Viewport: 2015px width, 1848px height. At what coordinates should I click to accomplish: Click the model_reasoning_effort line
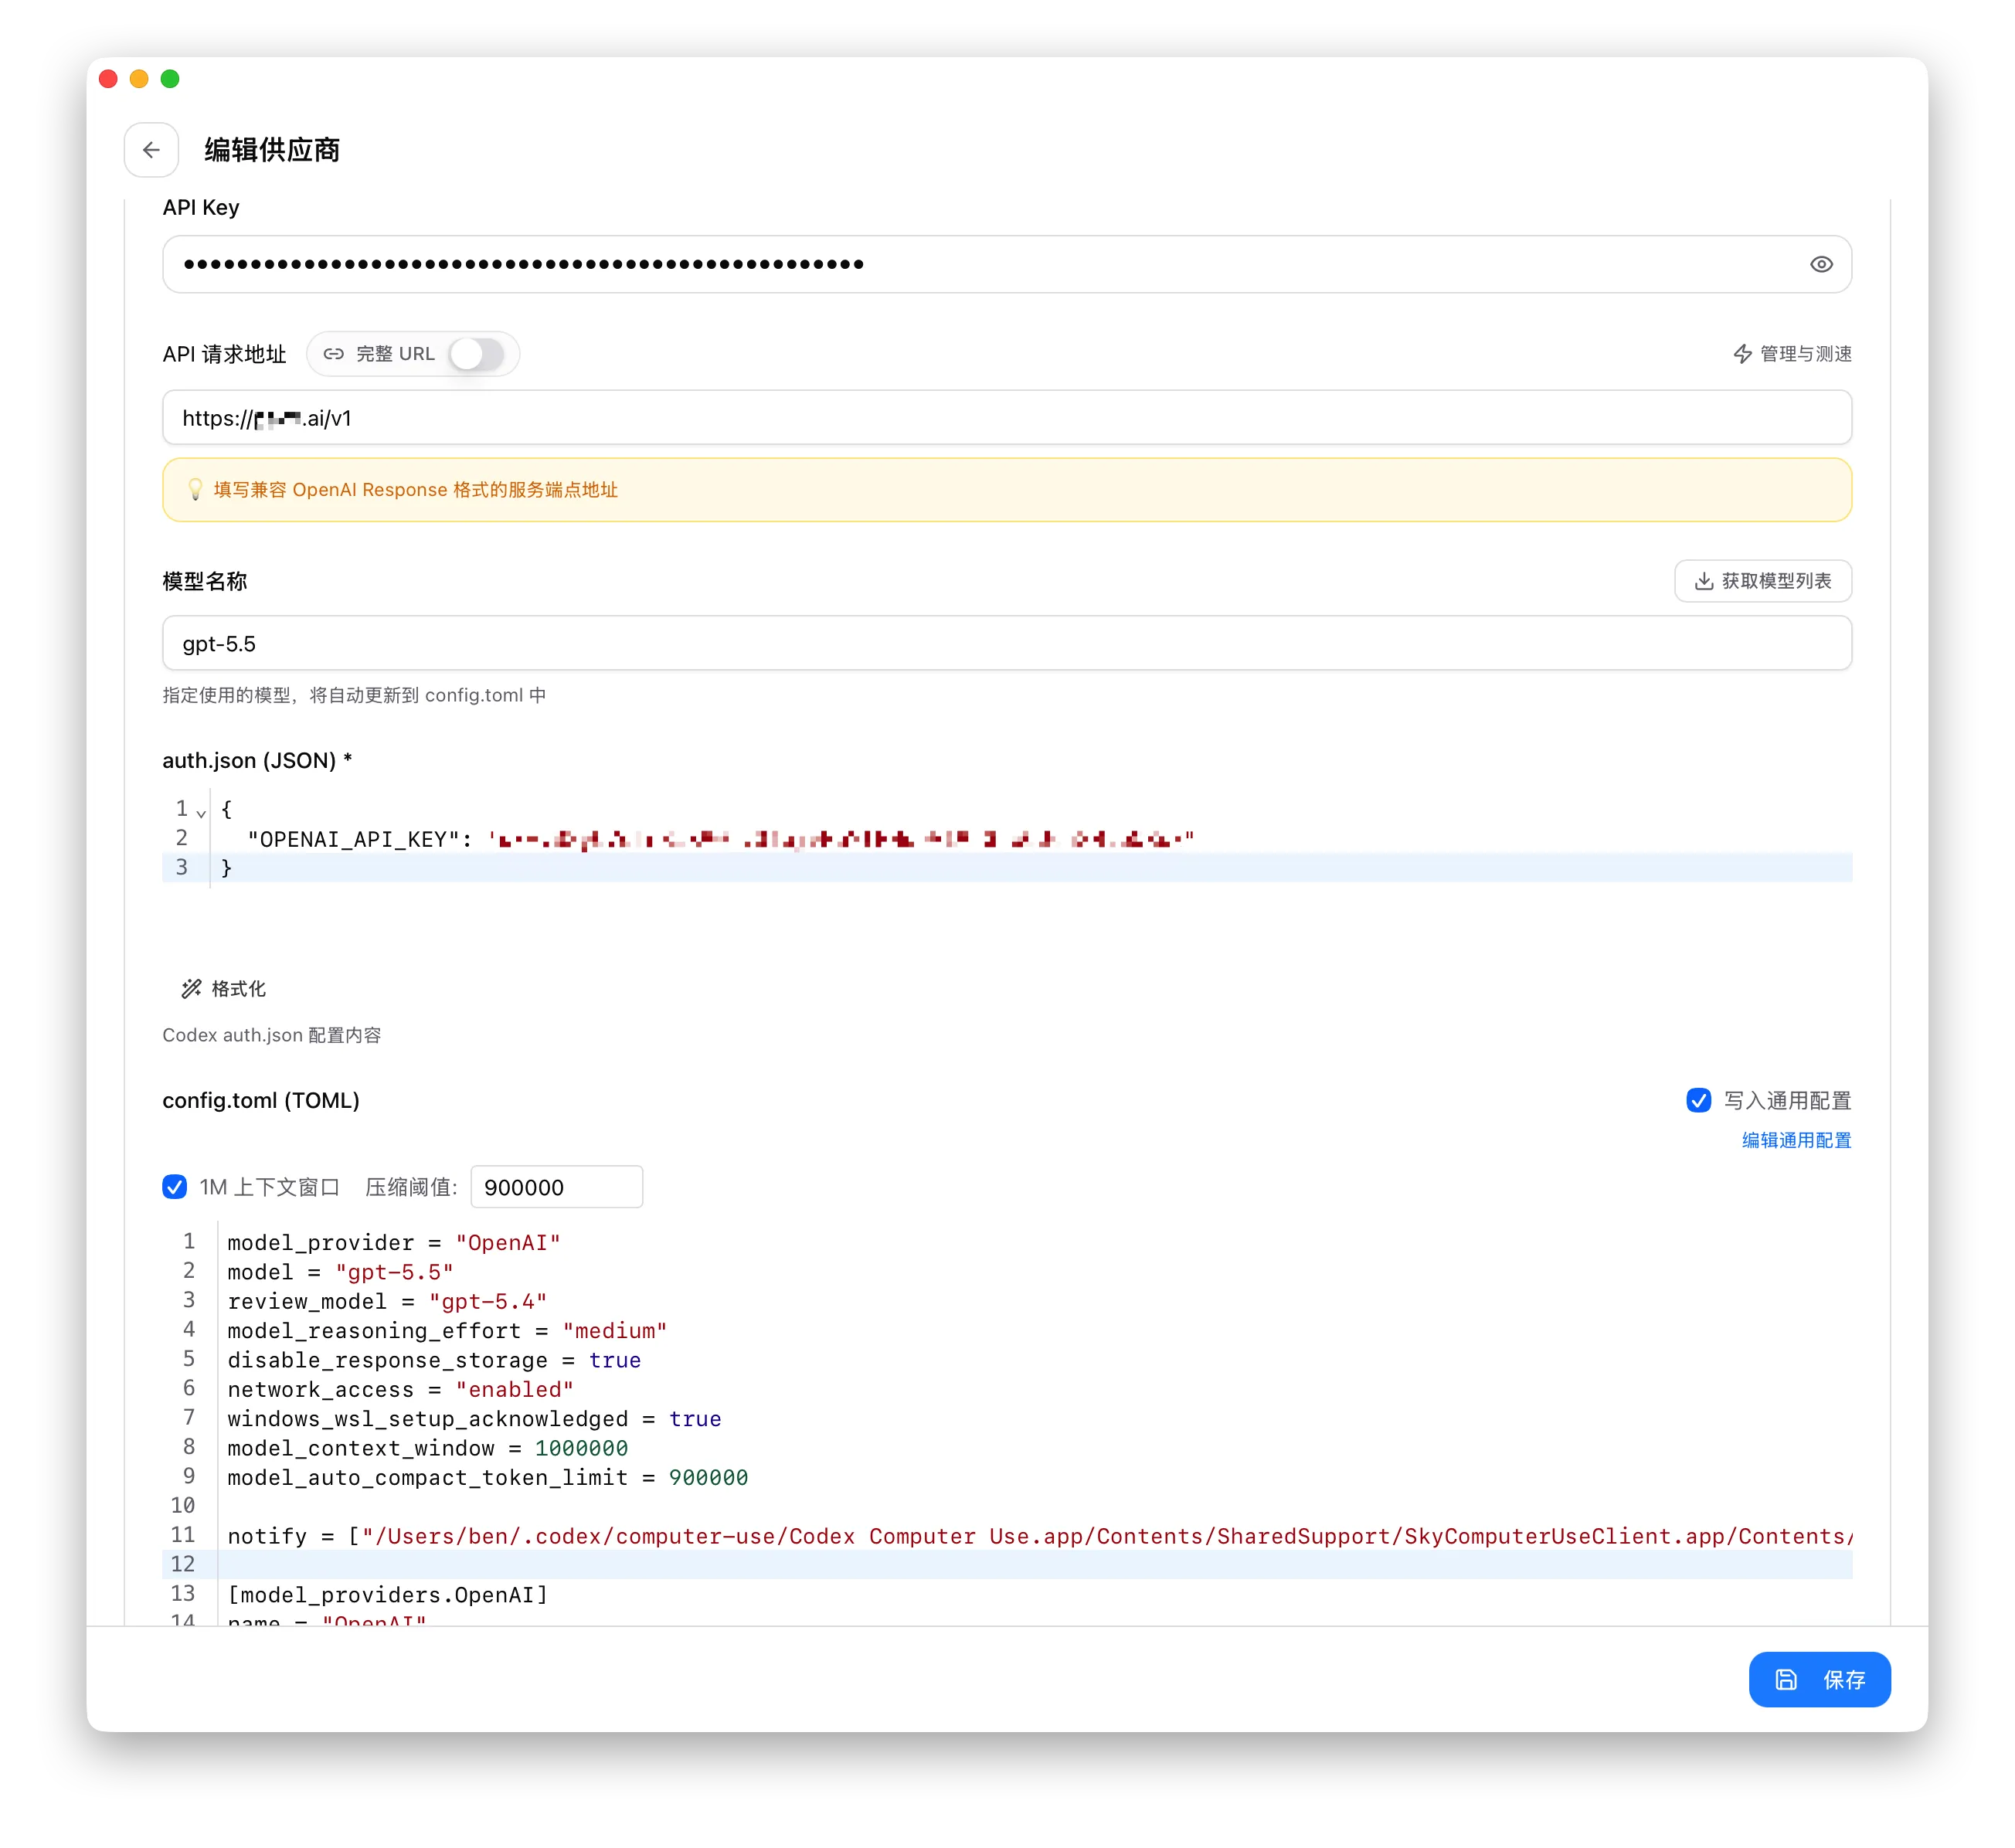coord(1035,1331)
